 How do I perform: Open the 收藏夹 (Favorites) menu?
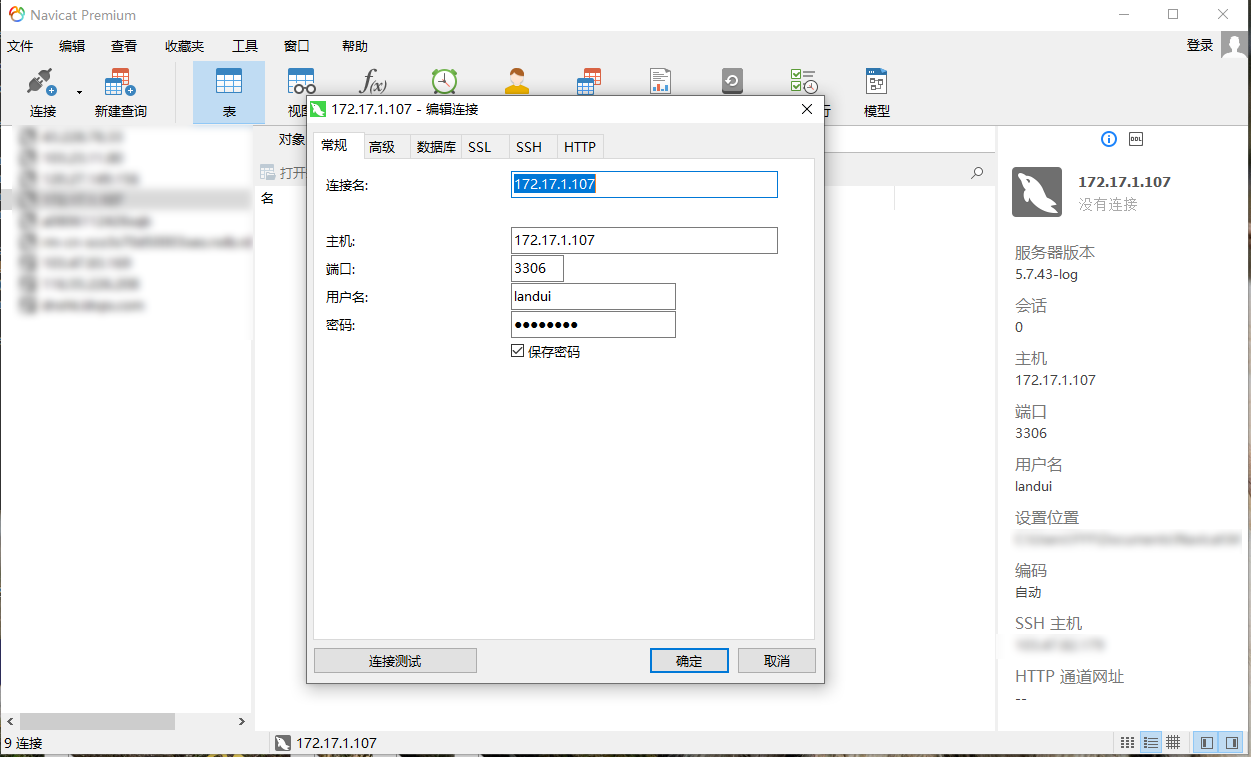coord(184,46)
